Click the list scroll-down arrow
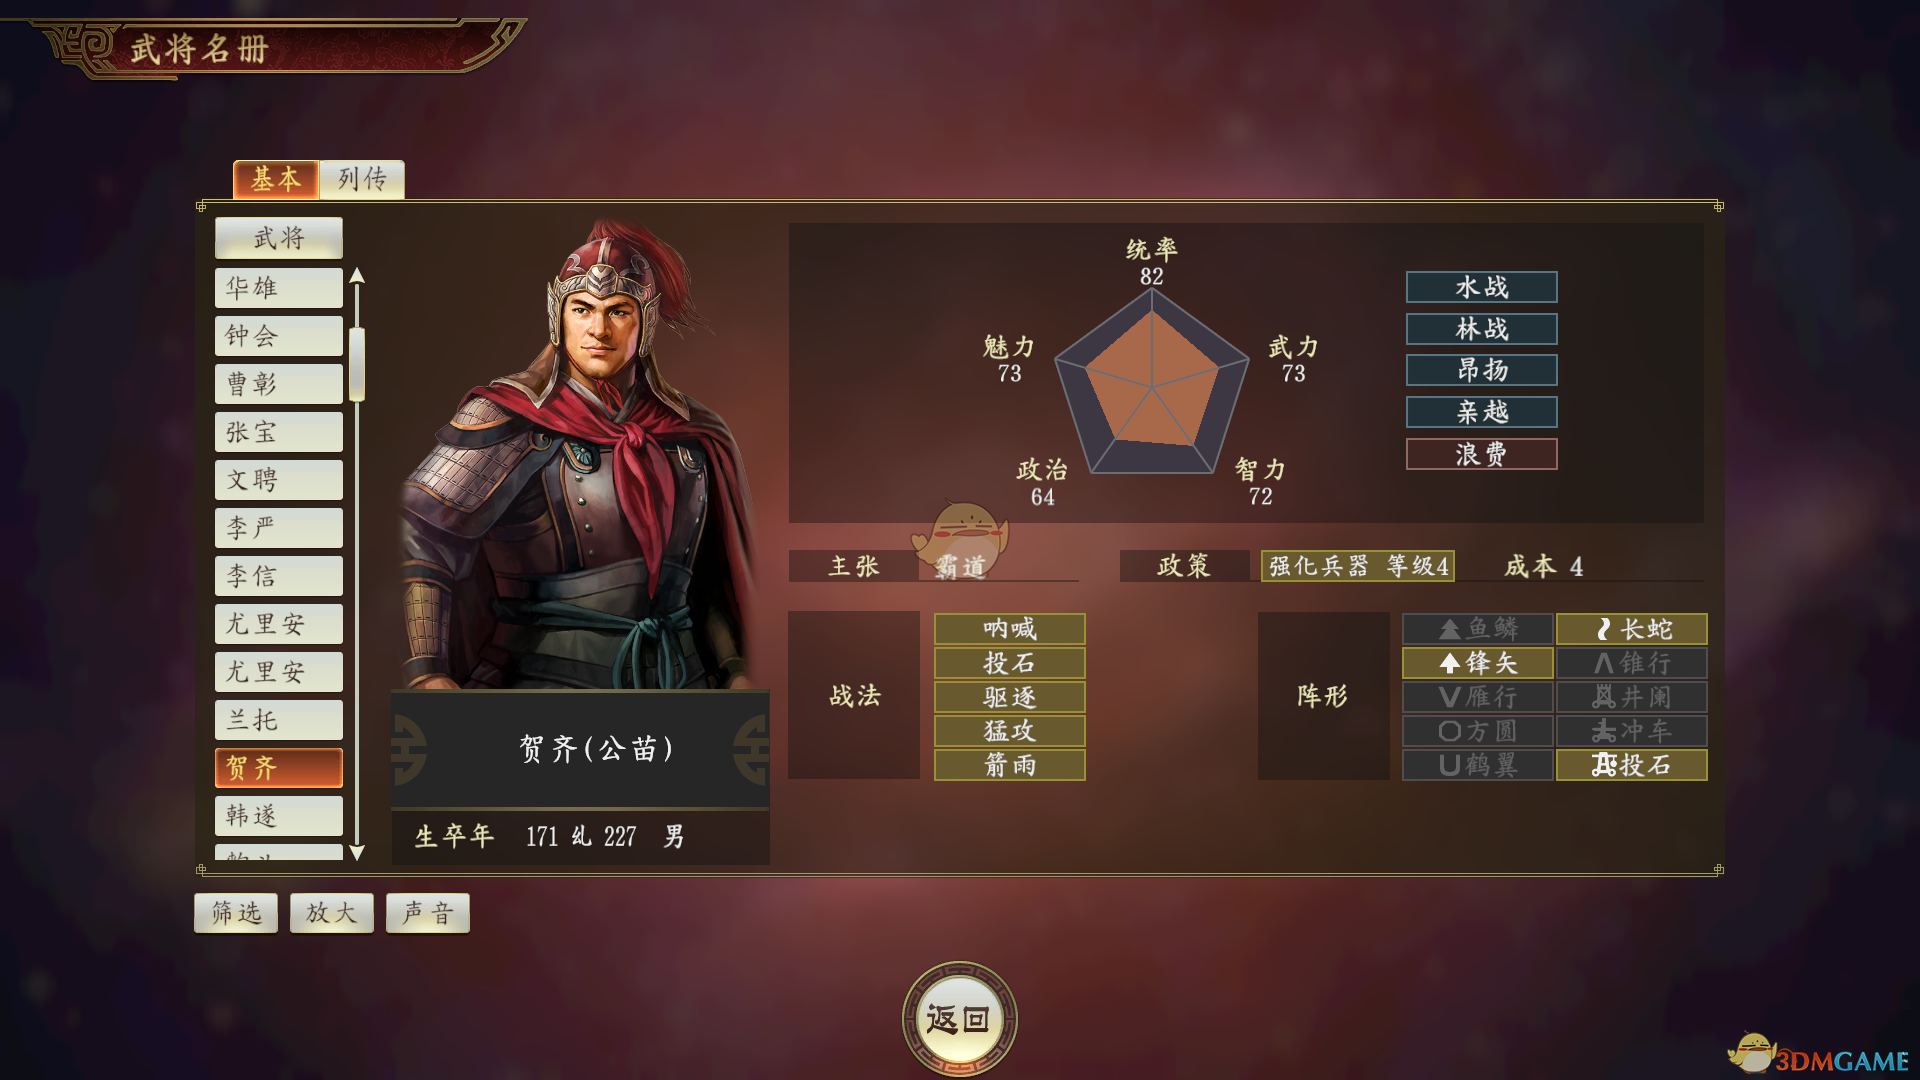Viewport: 1920px width, 1080px height. [x=357, y=853]
